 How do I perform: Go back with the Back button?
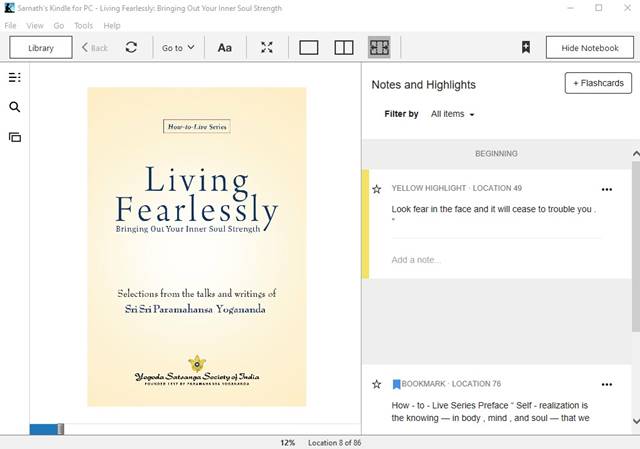(x=95, y=48)
